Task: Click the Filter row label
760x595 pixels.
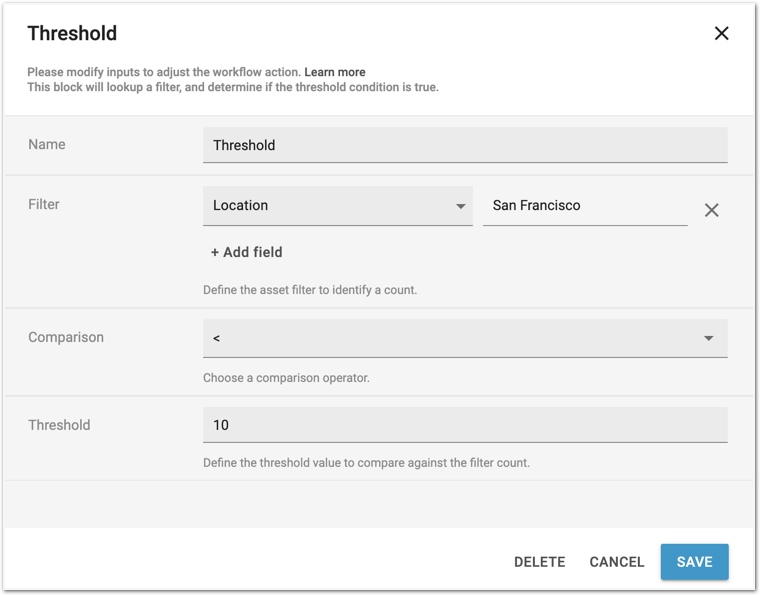Action: pos(44,204)
